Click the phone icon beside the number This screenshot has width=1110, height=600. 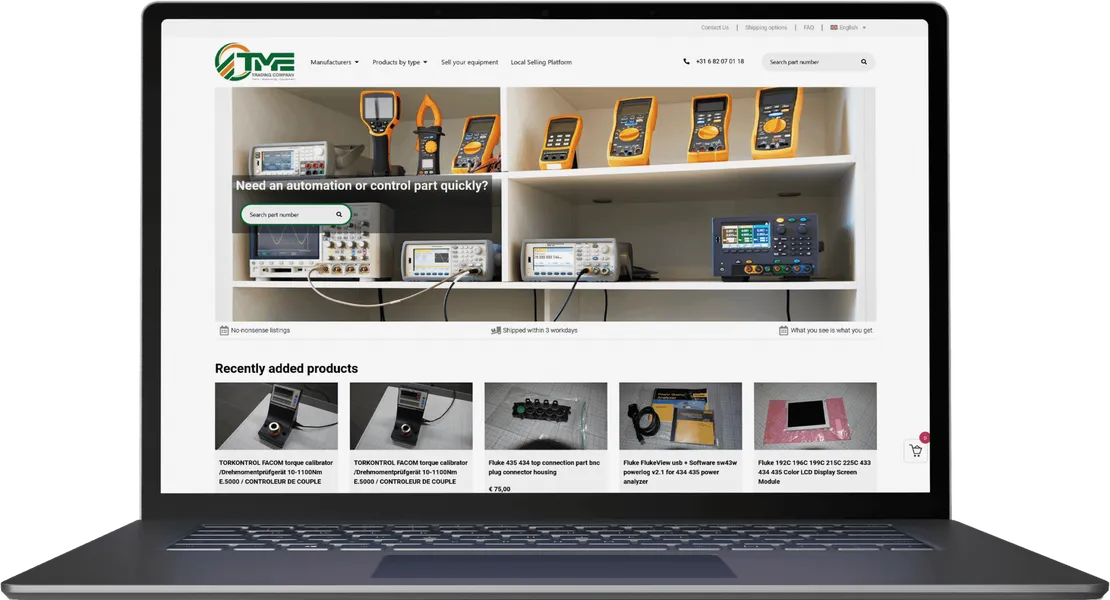click(686, 62)
